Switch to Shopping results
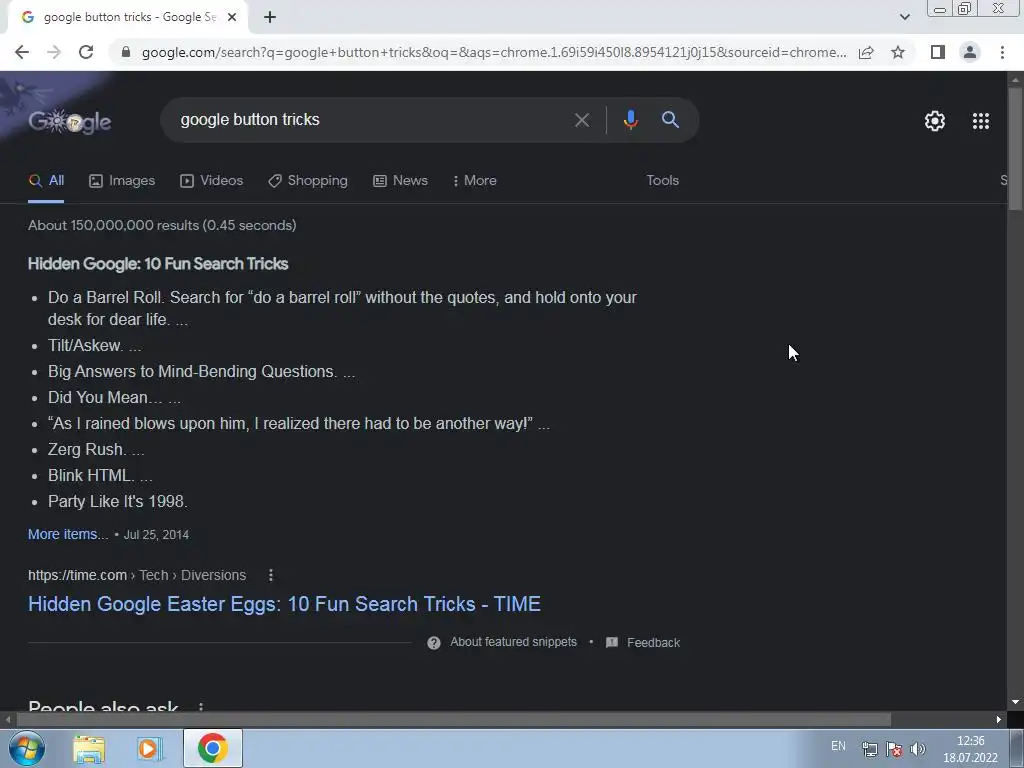Viewport: 1024px width, 768px height. click(x=308, y=181)
